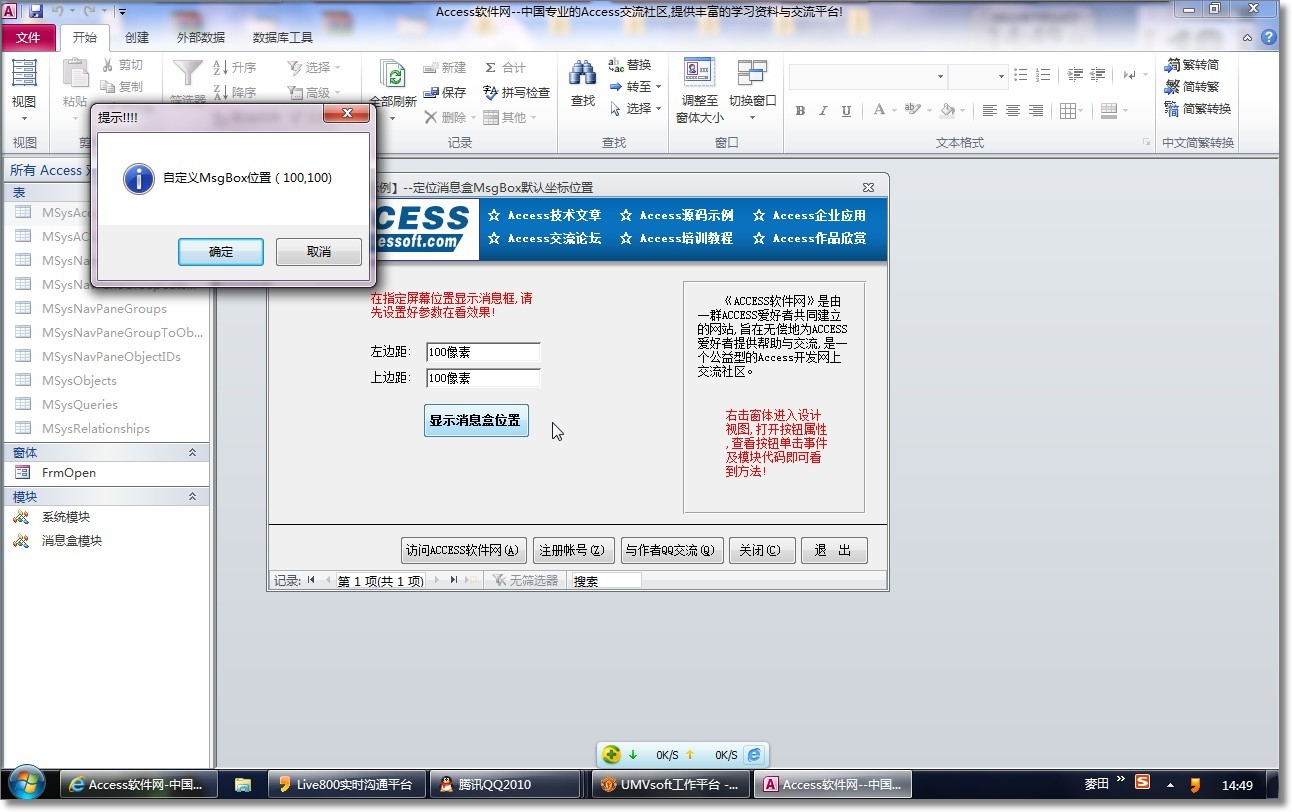The image size is (1292, 812).
Task: Click the 简繁转换 Chinese conversion icon
Action: click(1172, 109)
